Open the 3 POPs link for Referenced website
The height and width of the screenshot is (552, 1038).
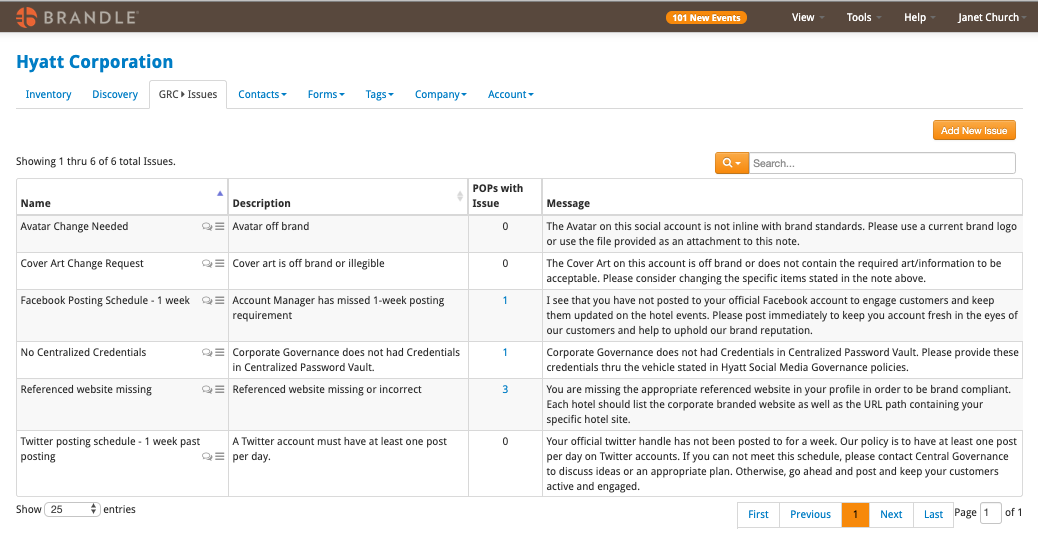point(505,389)
